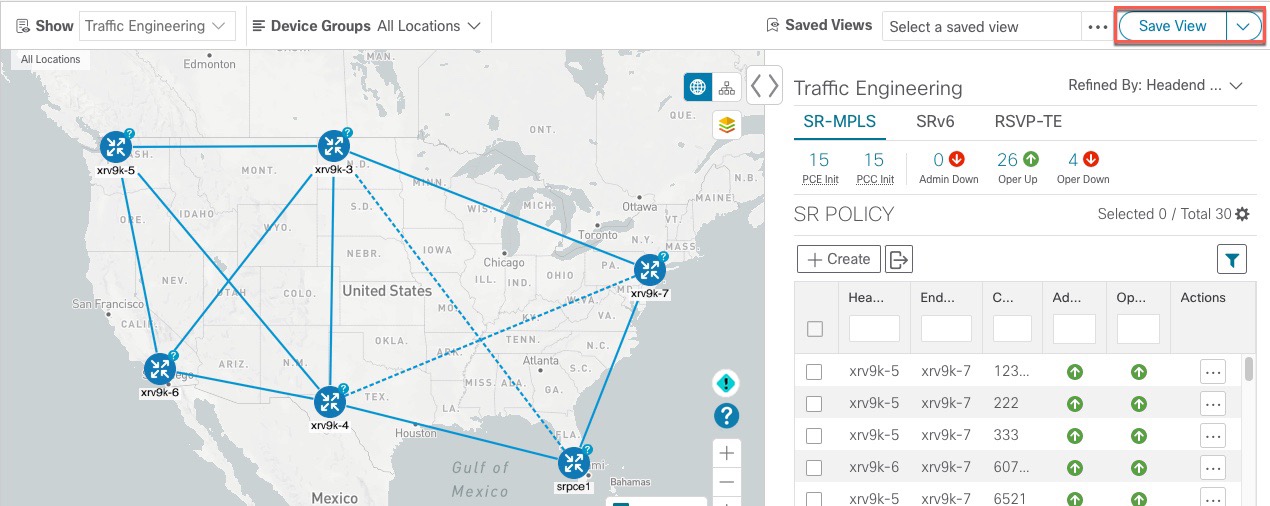This screenshot has width=1270, height=506.
Task: Tick checkbox for xrv9k-6 policy row
Action: tap(814, 467)
